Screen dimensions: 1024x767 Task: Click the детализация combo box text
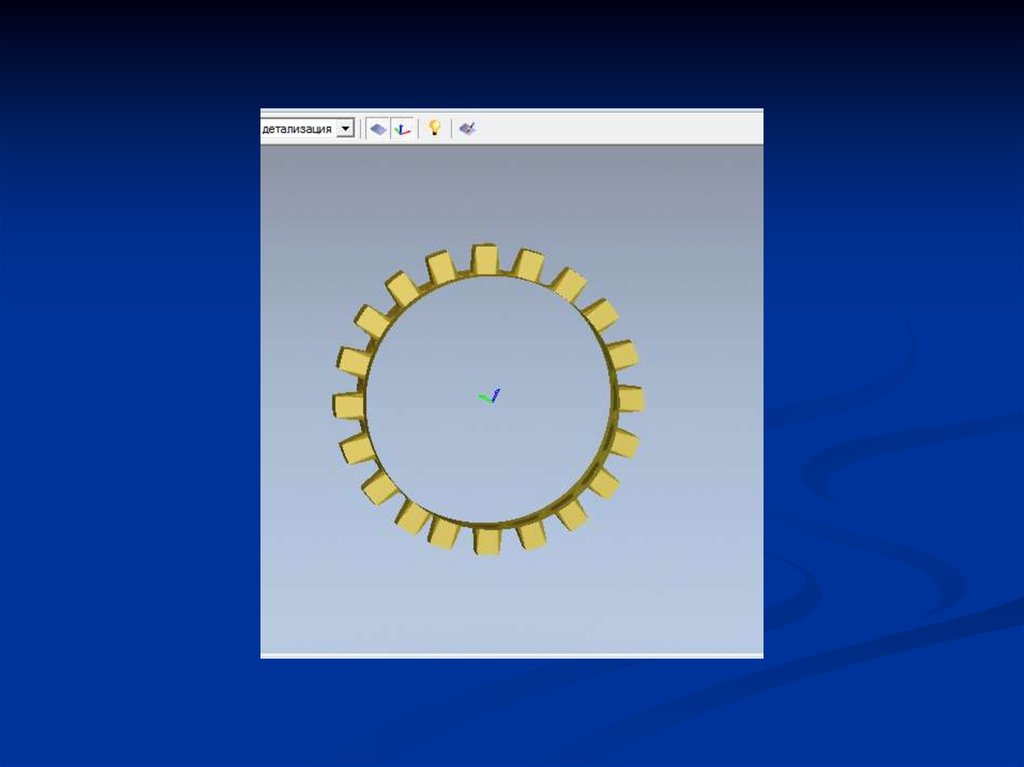(297, 128)
